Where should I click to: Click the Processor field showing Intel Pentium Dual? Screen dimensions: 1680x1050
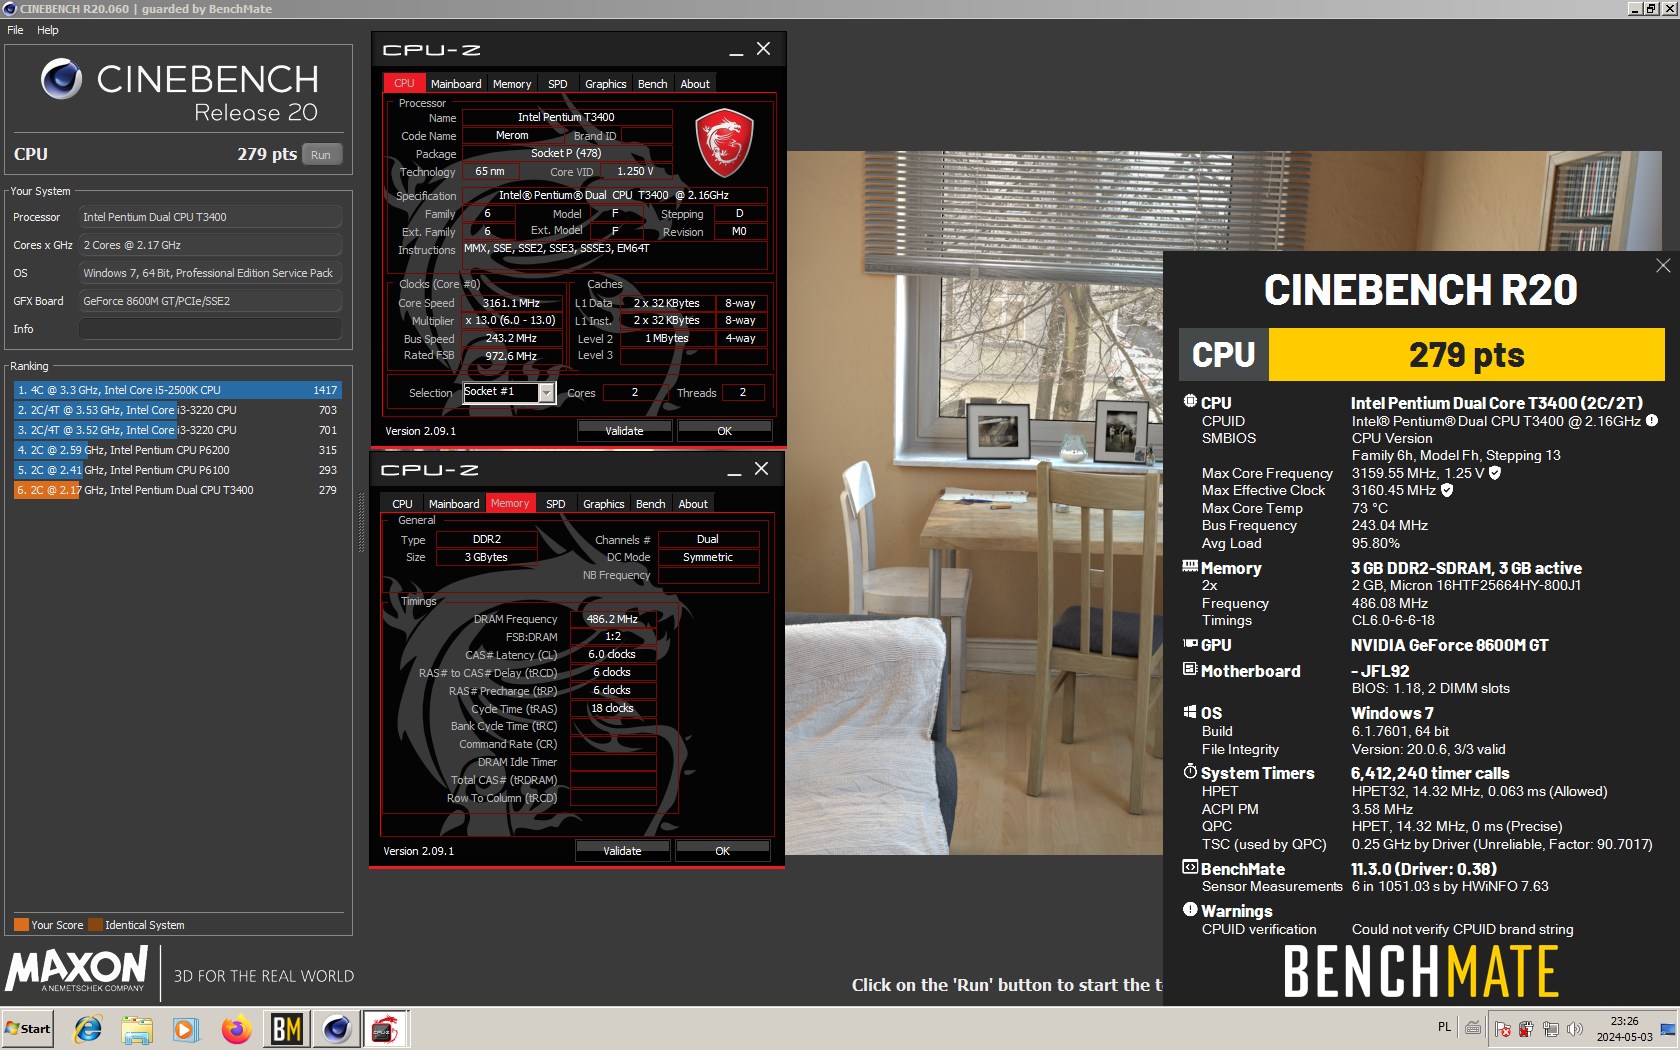210,217
